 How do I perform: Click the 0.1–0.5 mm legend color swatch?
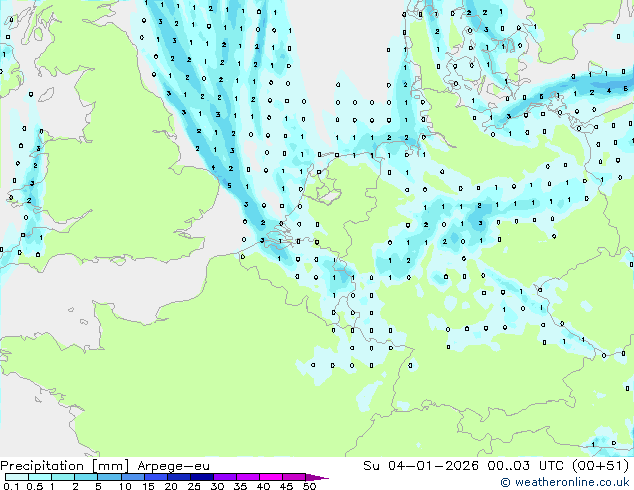[x=17, y=477]
